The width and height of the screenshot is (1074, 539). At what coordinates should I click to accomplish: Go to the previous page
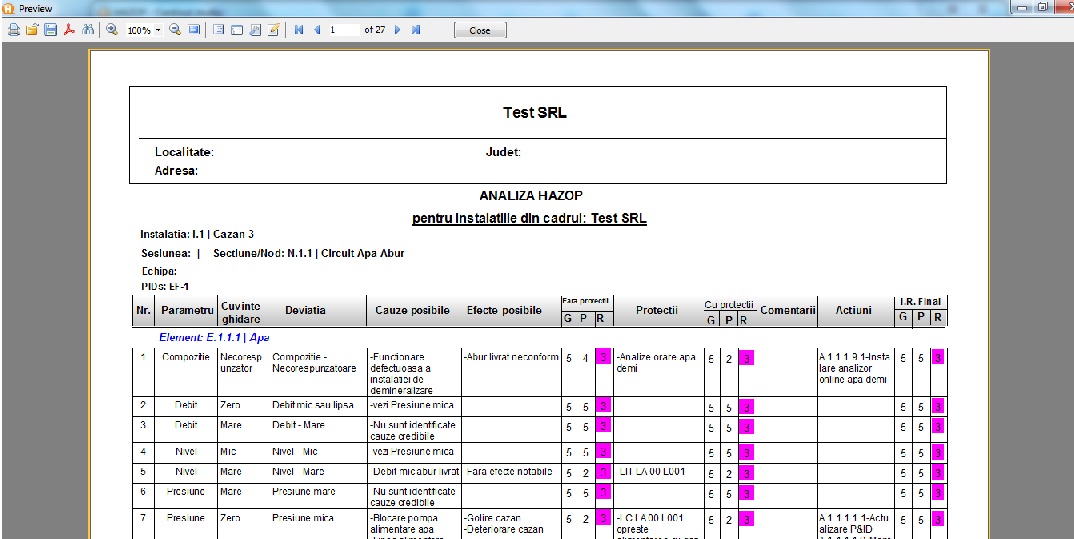pos(316,30)
